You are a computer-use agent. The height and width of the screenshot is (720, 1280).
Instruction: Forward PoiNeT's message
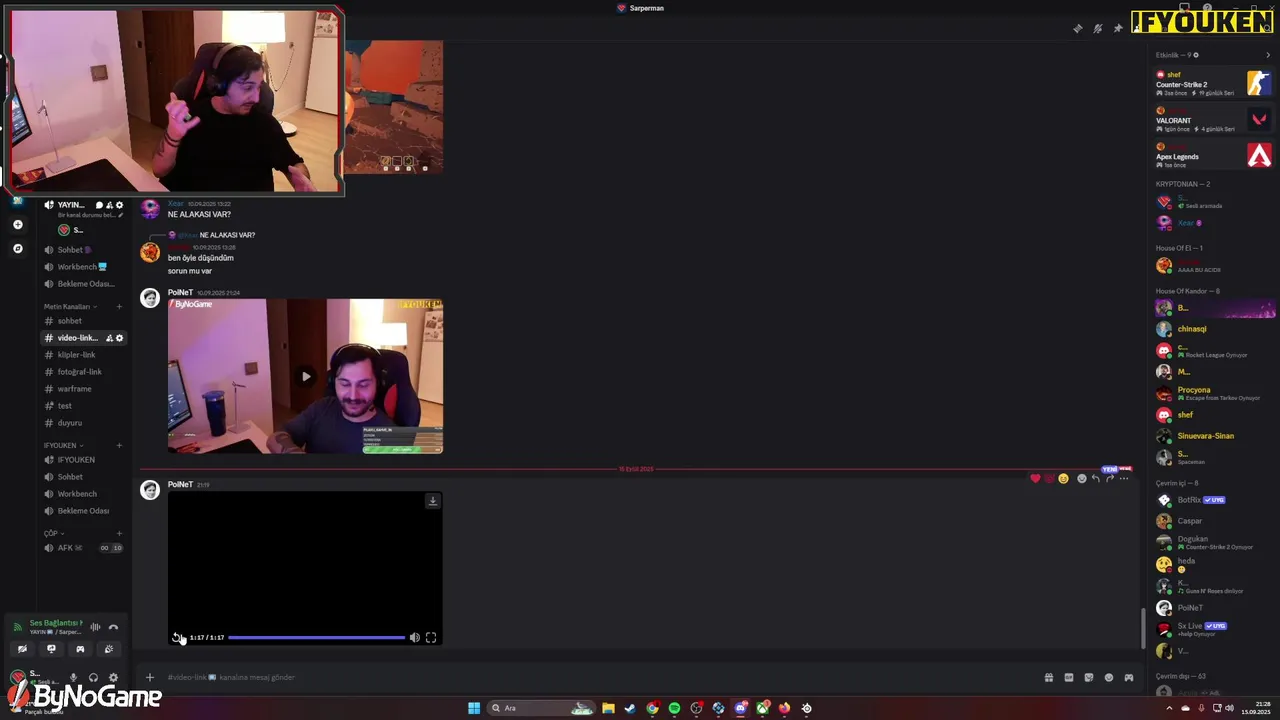[1109, 479]
